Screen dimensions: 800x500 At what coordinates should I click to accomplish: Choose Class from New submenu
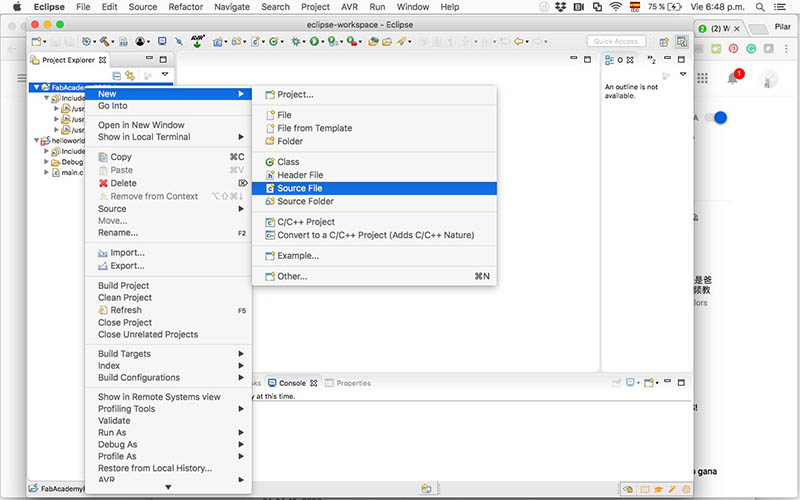374,162
